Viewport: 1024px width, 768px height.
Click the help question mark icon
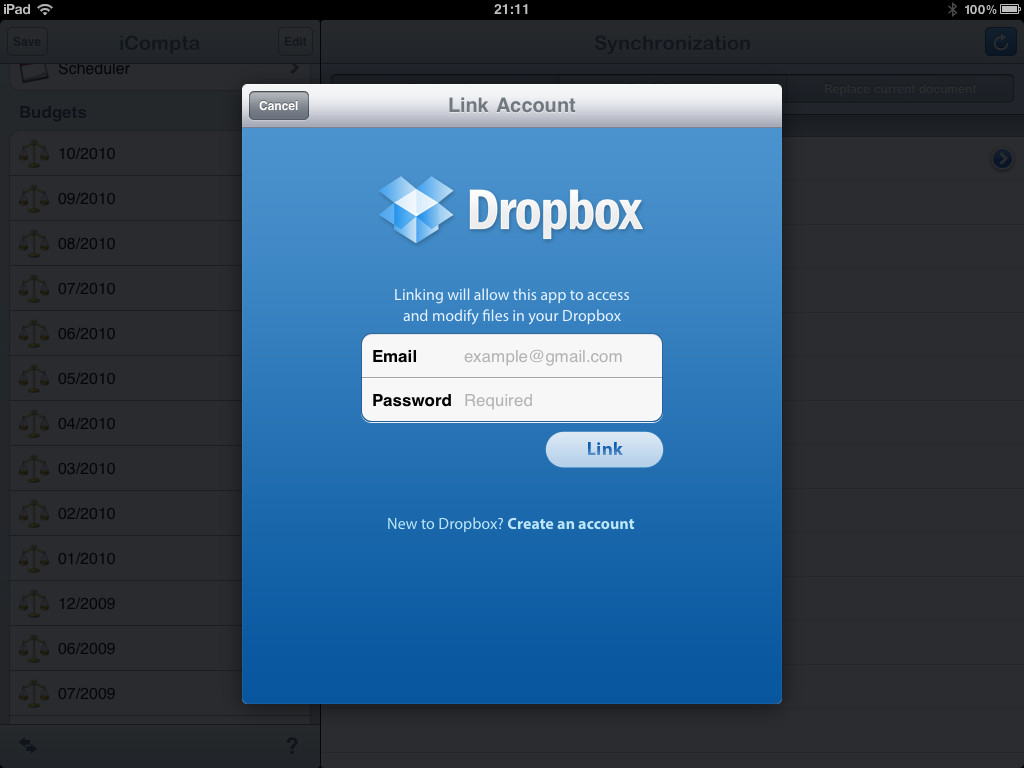(x=292, y=745)
